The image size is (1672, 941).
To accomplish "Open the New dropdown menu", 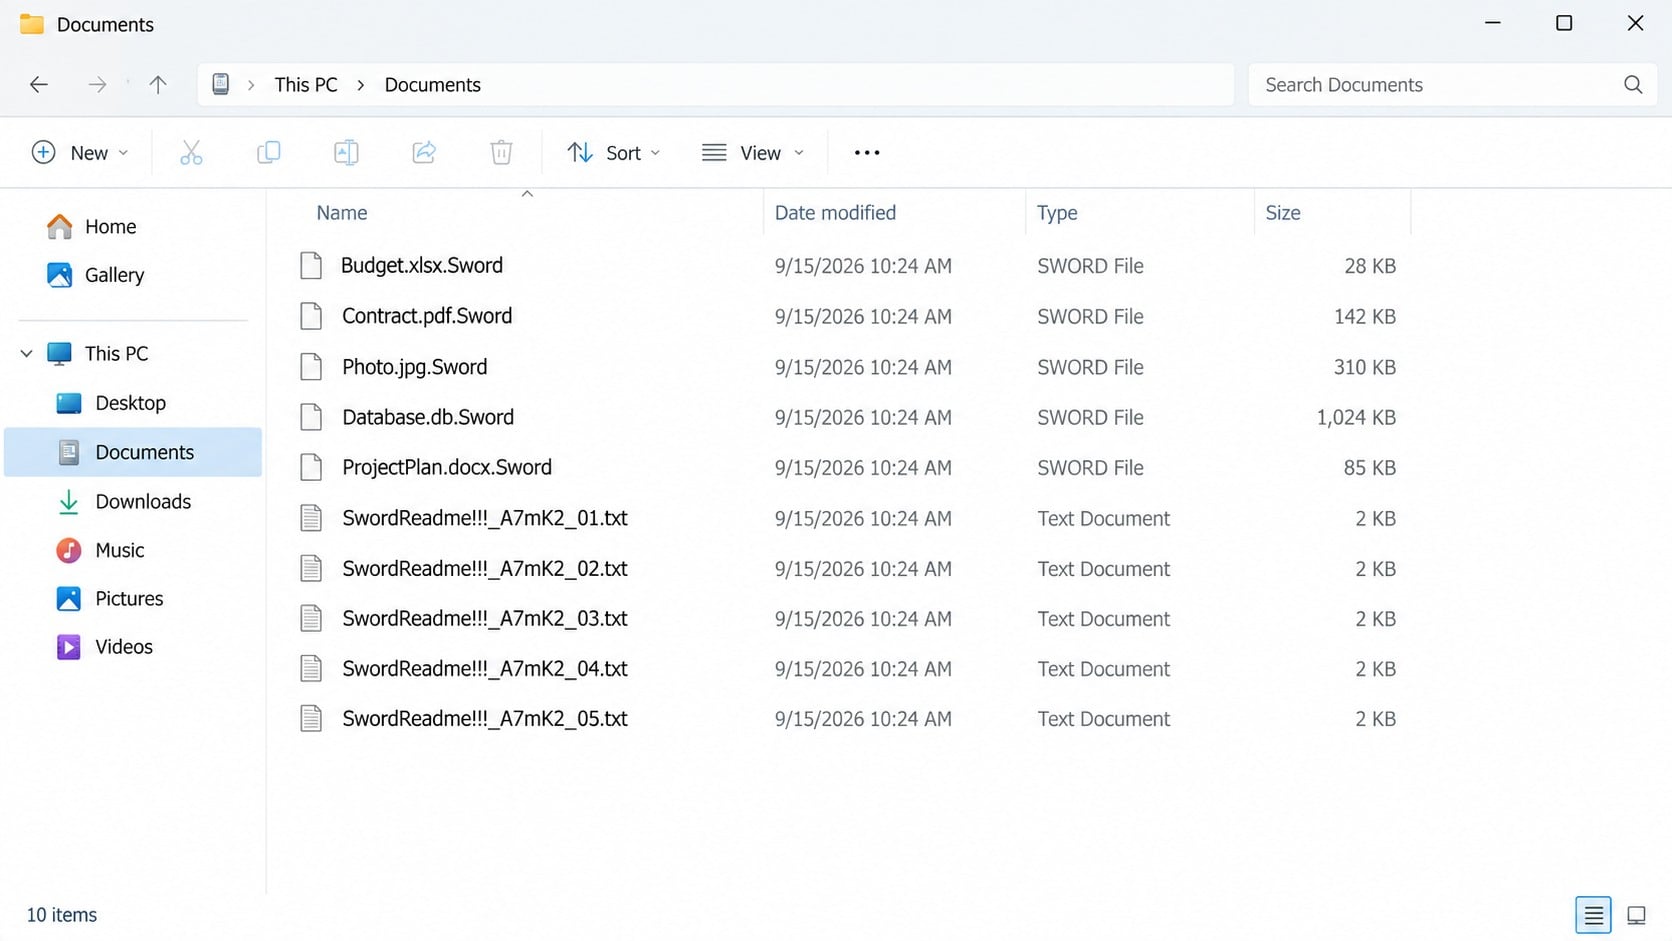I will pyautogui.click(x=80, y=153).
